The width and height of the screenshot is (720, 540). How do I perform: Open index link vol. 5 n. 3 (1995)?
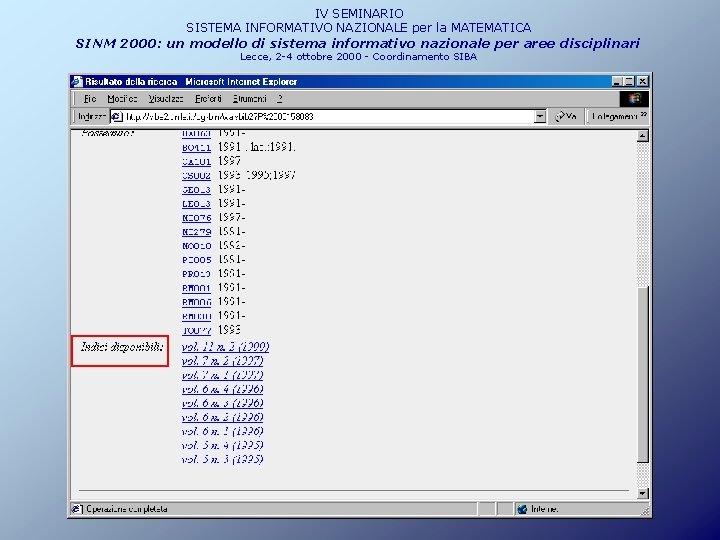coord(223,459)
